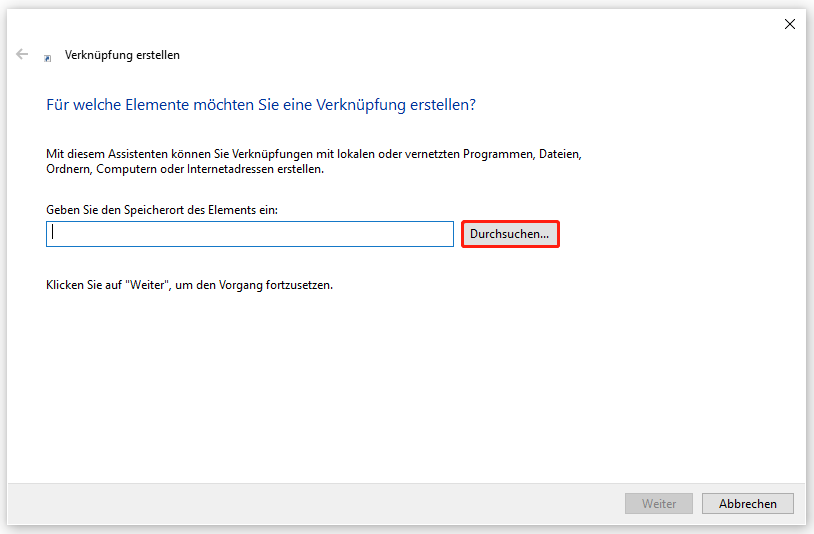Focus the Speicherort location input field
The width and height of the screenshot is (814, 534).
[x=250, y=234]
